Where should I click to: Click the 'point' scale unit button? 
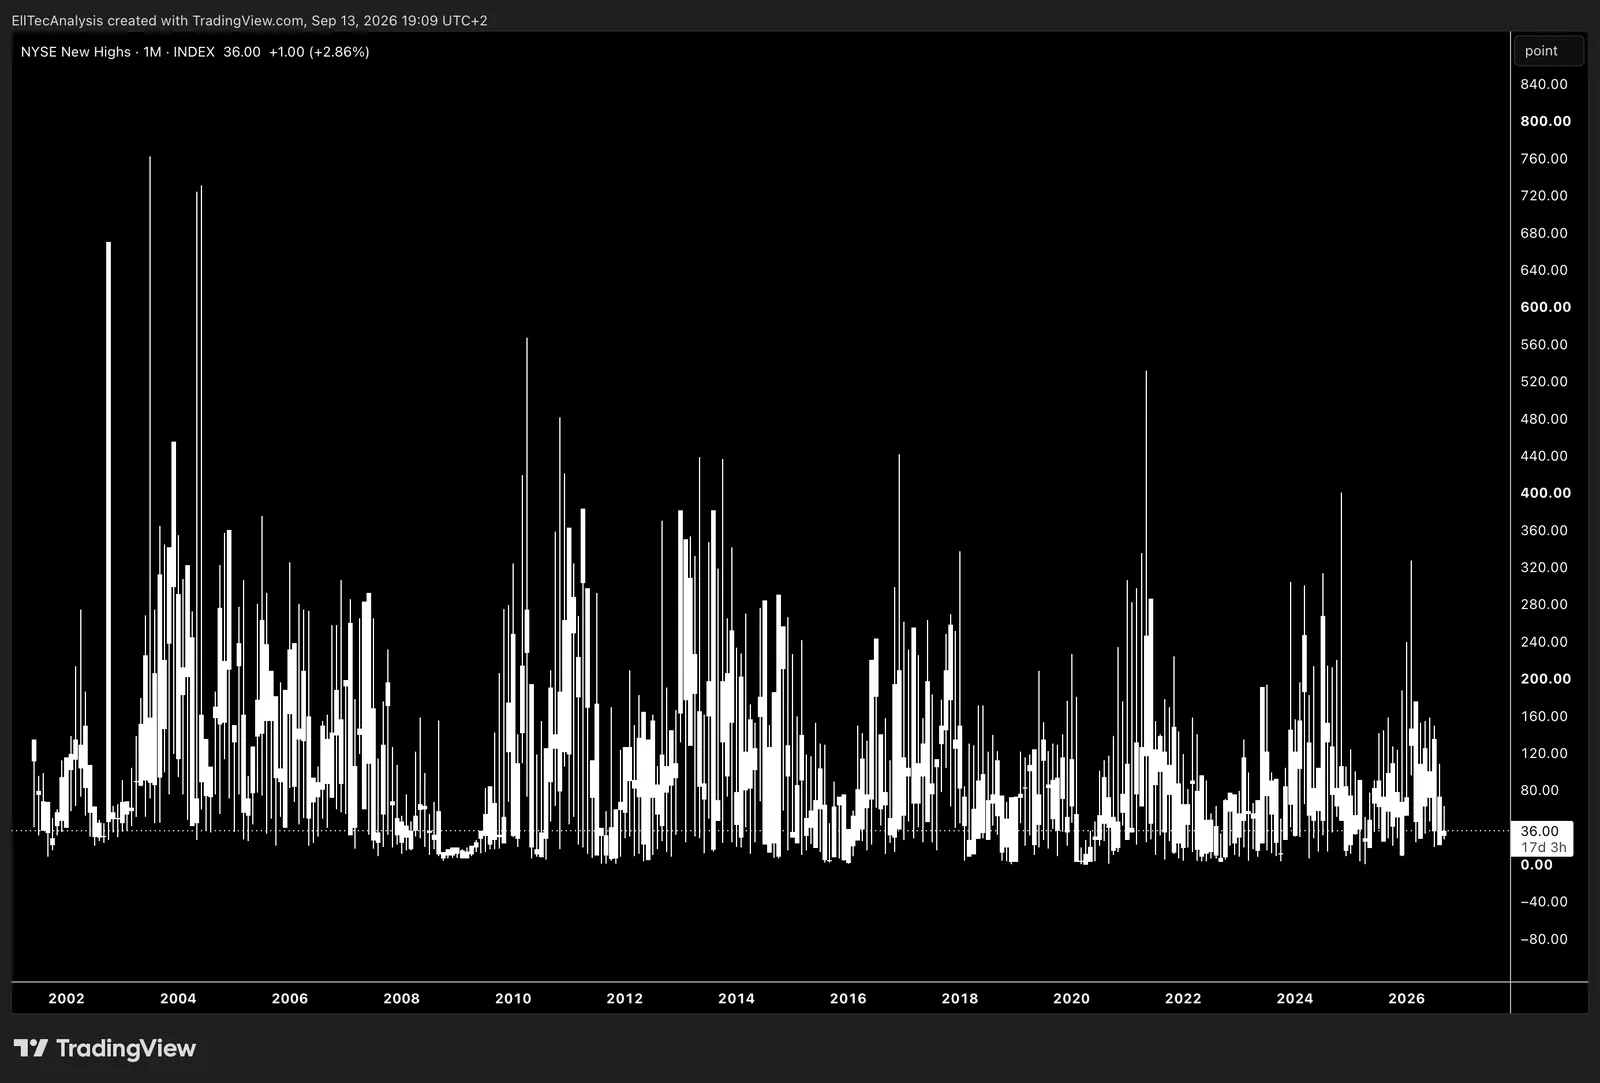click(x=1549, y=51)
